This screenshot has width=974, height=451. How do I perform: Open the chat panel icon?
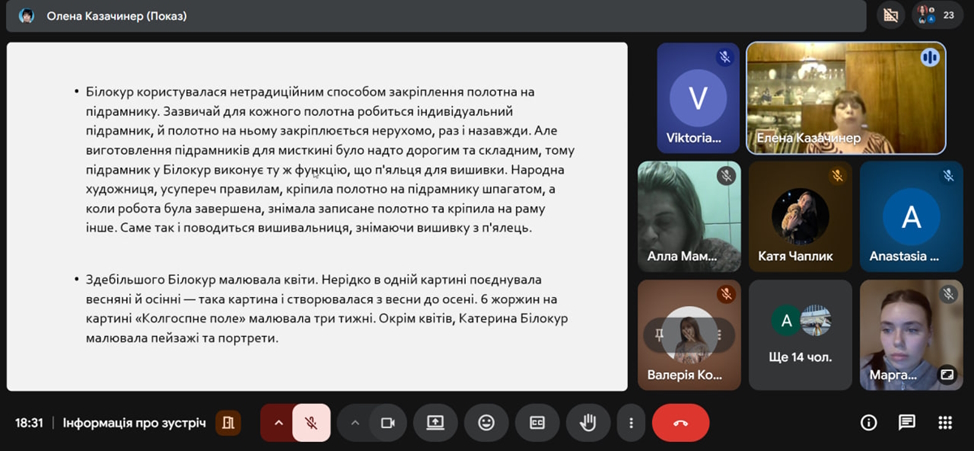pos(907,423)
